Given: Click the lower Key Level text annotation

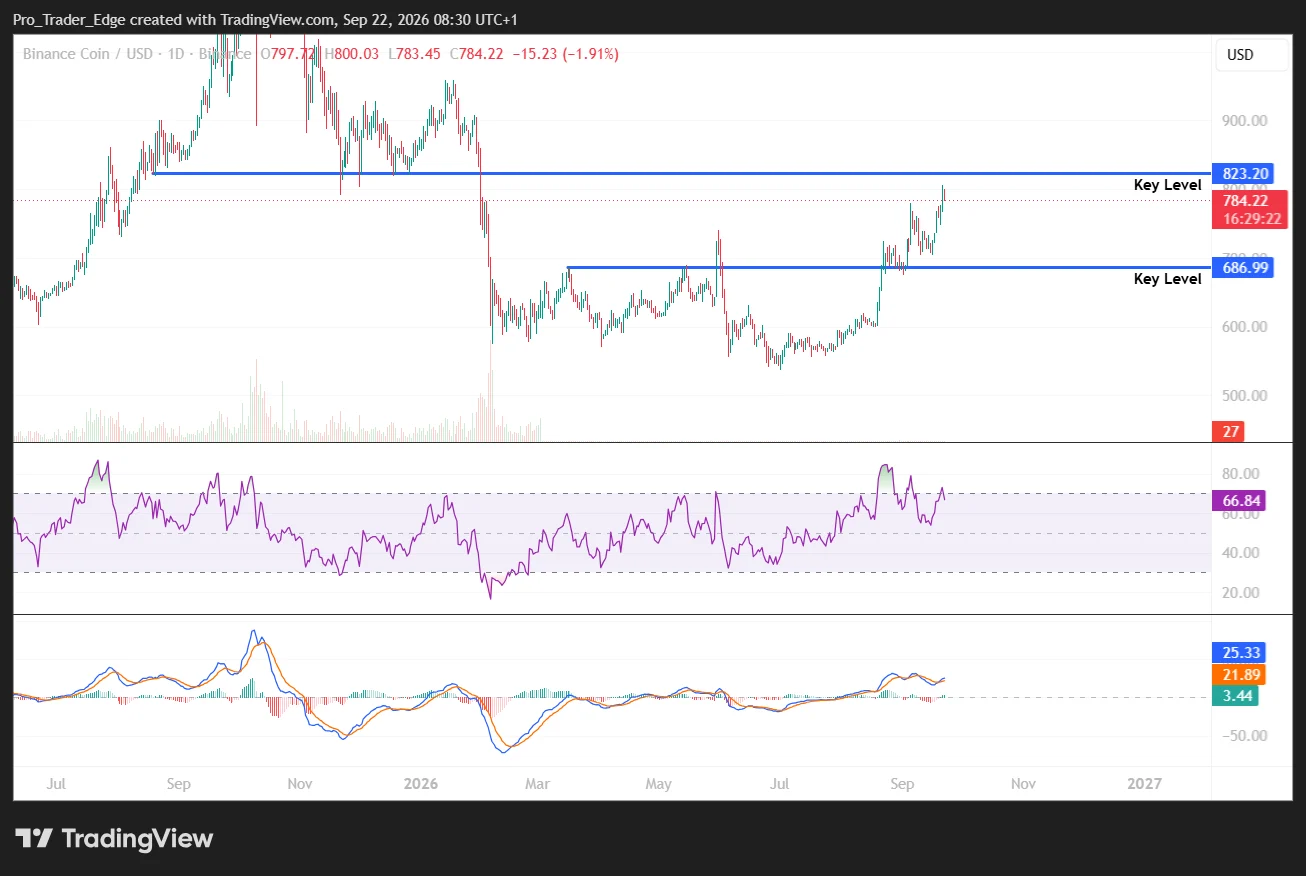Looking at the screenshot, I should 1168,279.
